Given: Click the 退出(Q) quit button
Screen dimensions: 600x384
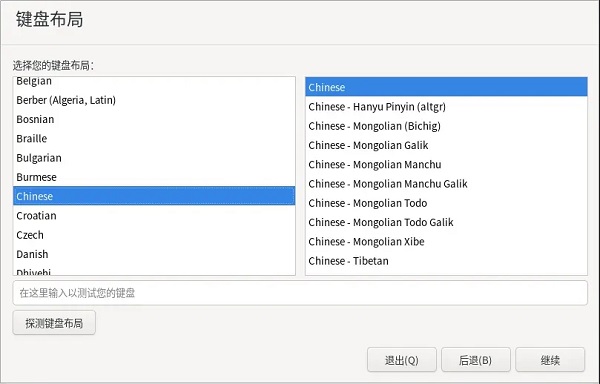Looking at the screenshot, I should click(402, 360).
